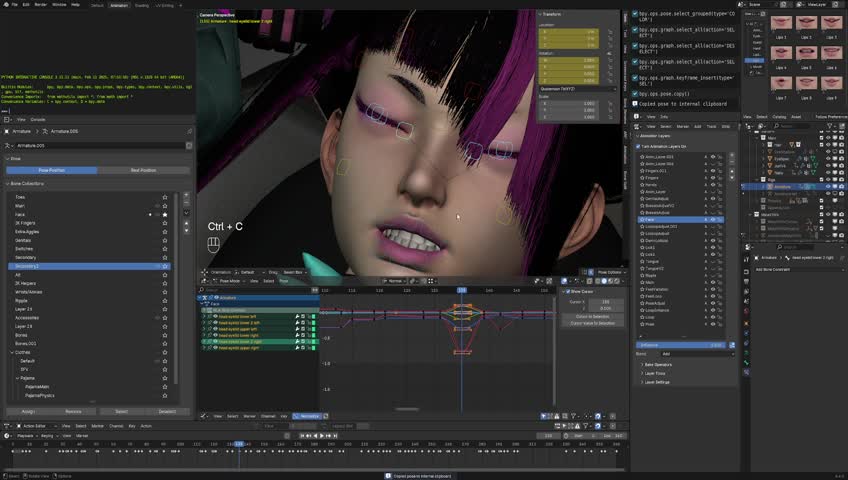Open Key menu in graph editor header
This screenshot has width=848, height=480.
(x=284, y=416)
